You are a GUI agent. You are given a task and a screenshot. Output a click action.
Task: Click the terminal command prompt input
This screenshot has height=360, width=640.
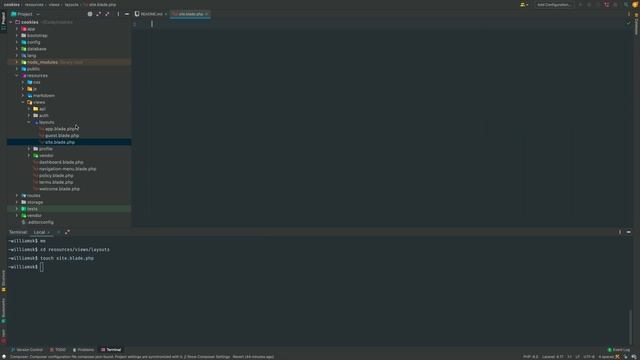(42, 267)
